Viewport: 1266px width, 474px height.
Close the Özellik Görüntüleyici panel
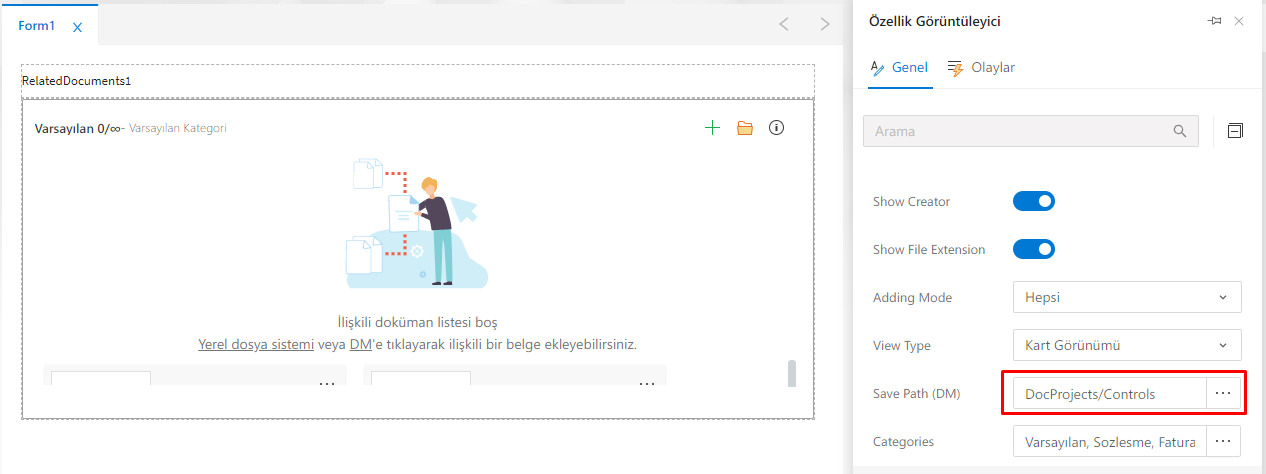[x=1239, y=21]
